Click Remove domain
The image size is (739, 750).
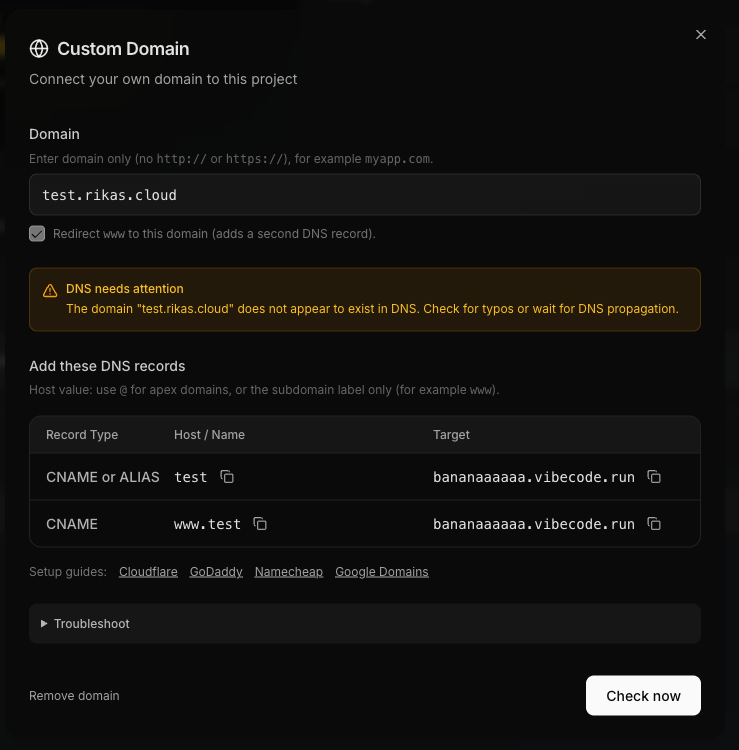click(74, 696)
